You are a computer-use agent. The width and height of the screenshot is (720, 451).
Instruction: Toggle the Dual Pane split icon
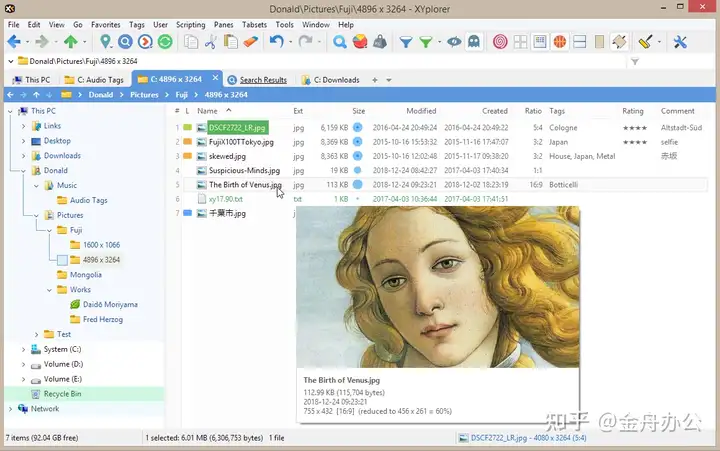[x=579, y=42]
